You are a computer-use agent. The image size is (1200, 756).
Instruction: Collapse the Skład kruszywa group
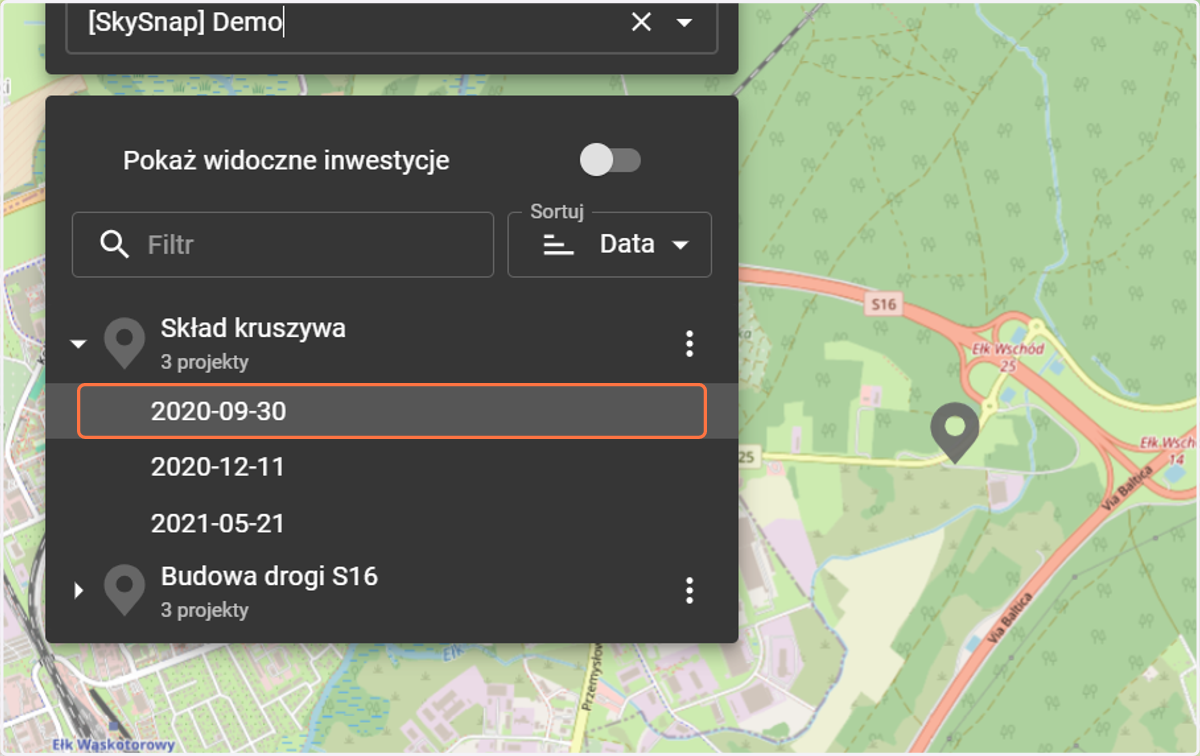78,344
